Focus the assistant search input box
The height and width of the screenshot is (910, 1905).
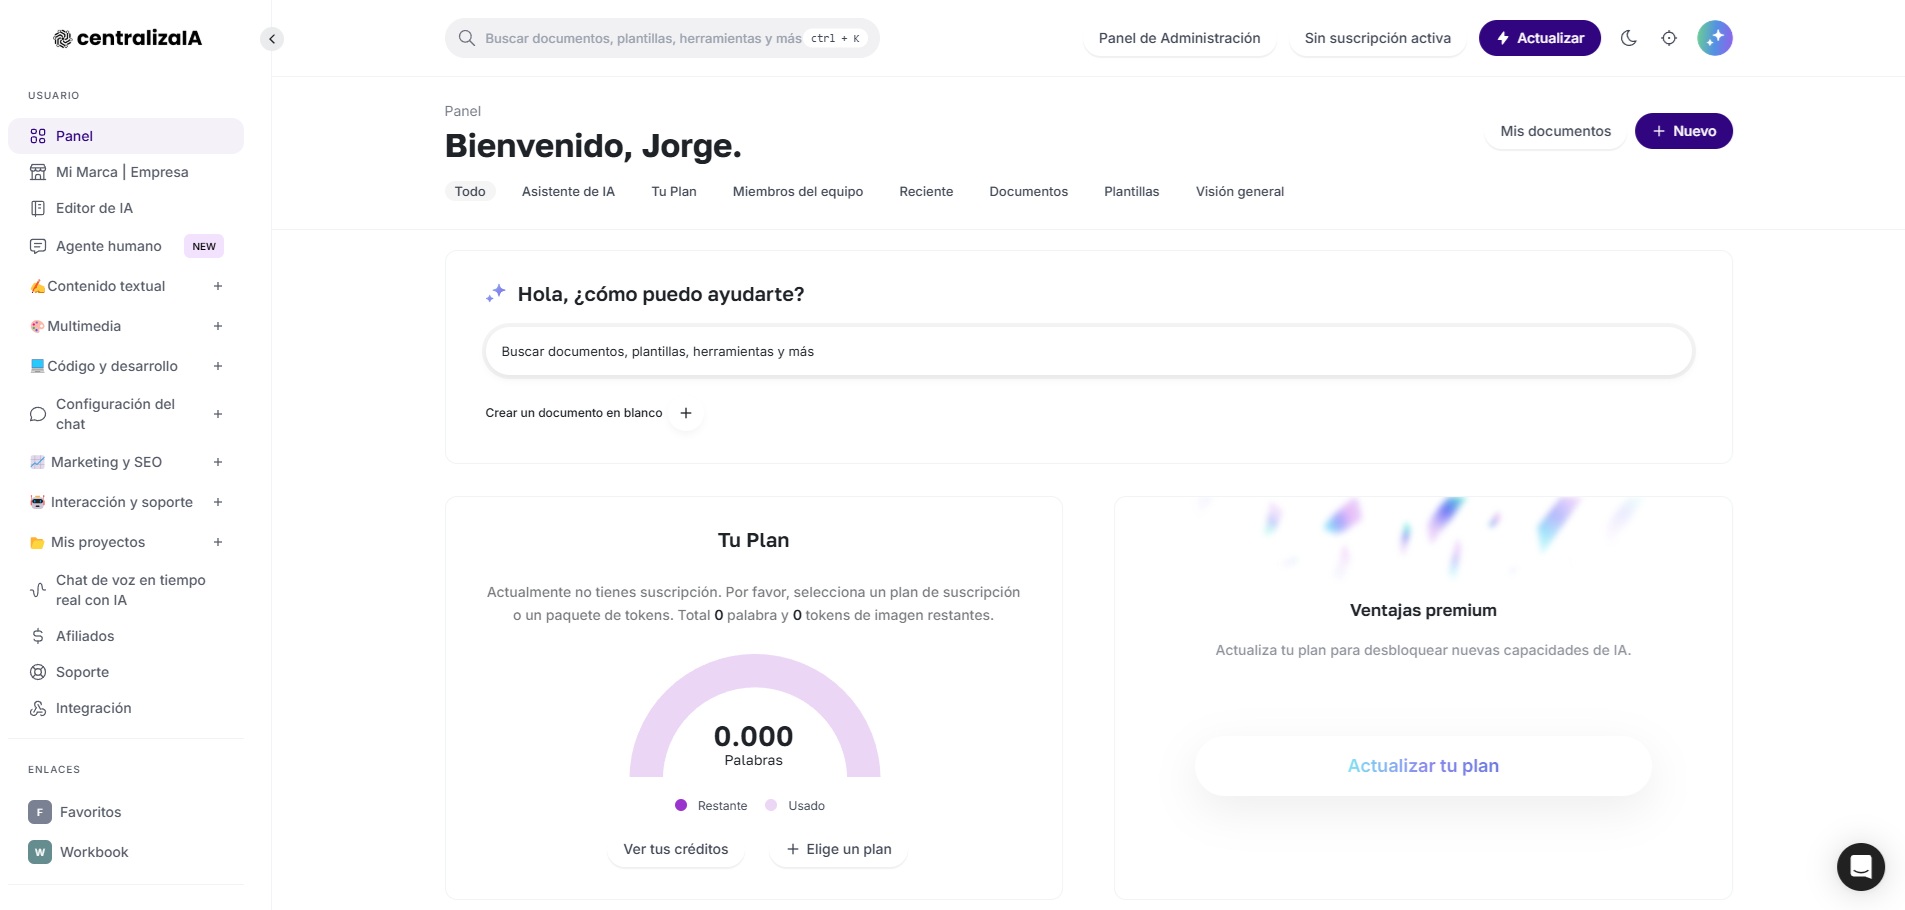click(x=1088, y=351)
